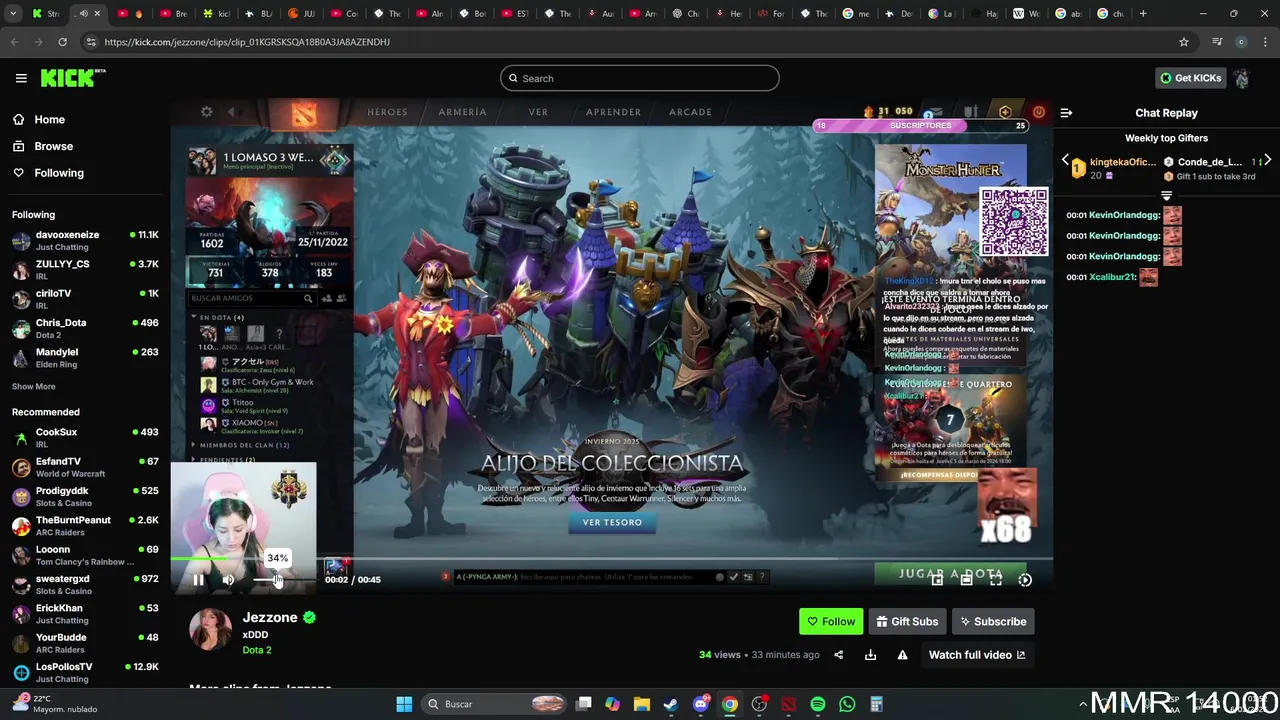Click the Dota settings gear in the video

(x=206, y=112)
